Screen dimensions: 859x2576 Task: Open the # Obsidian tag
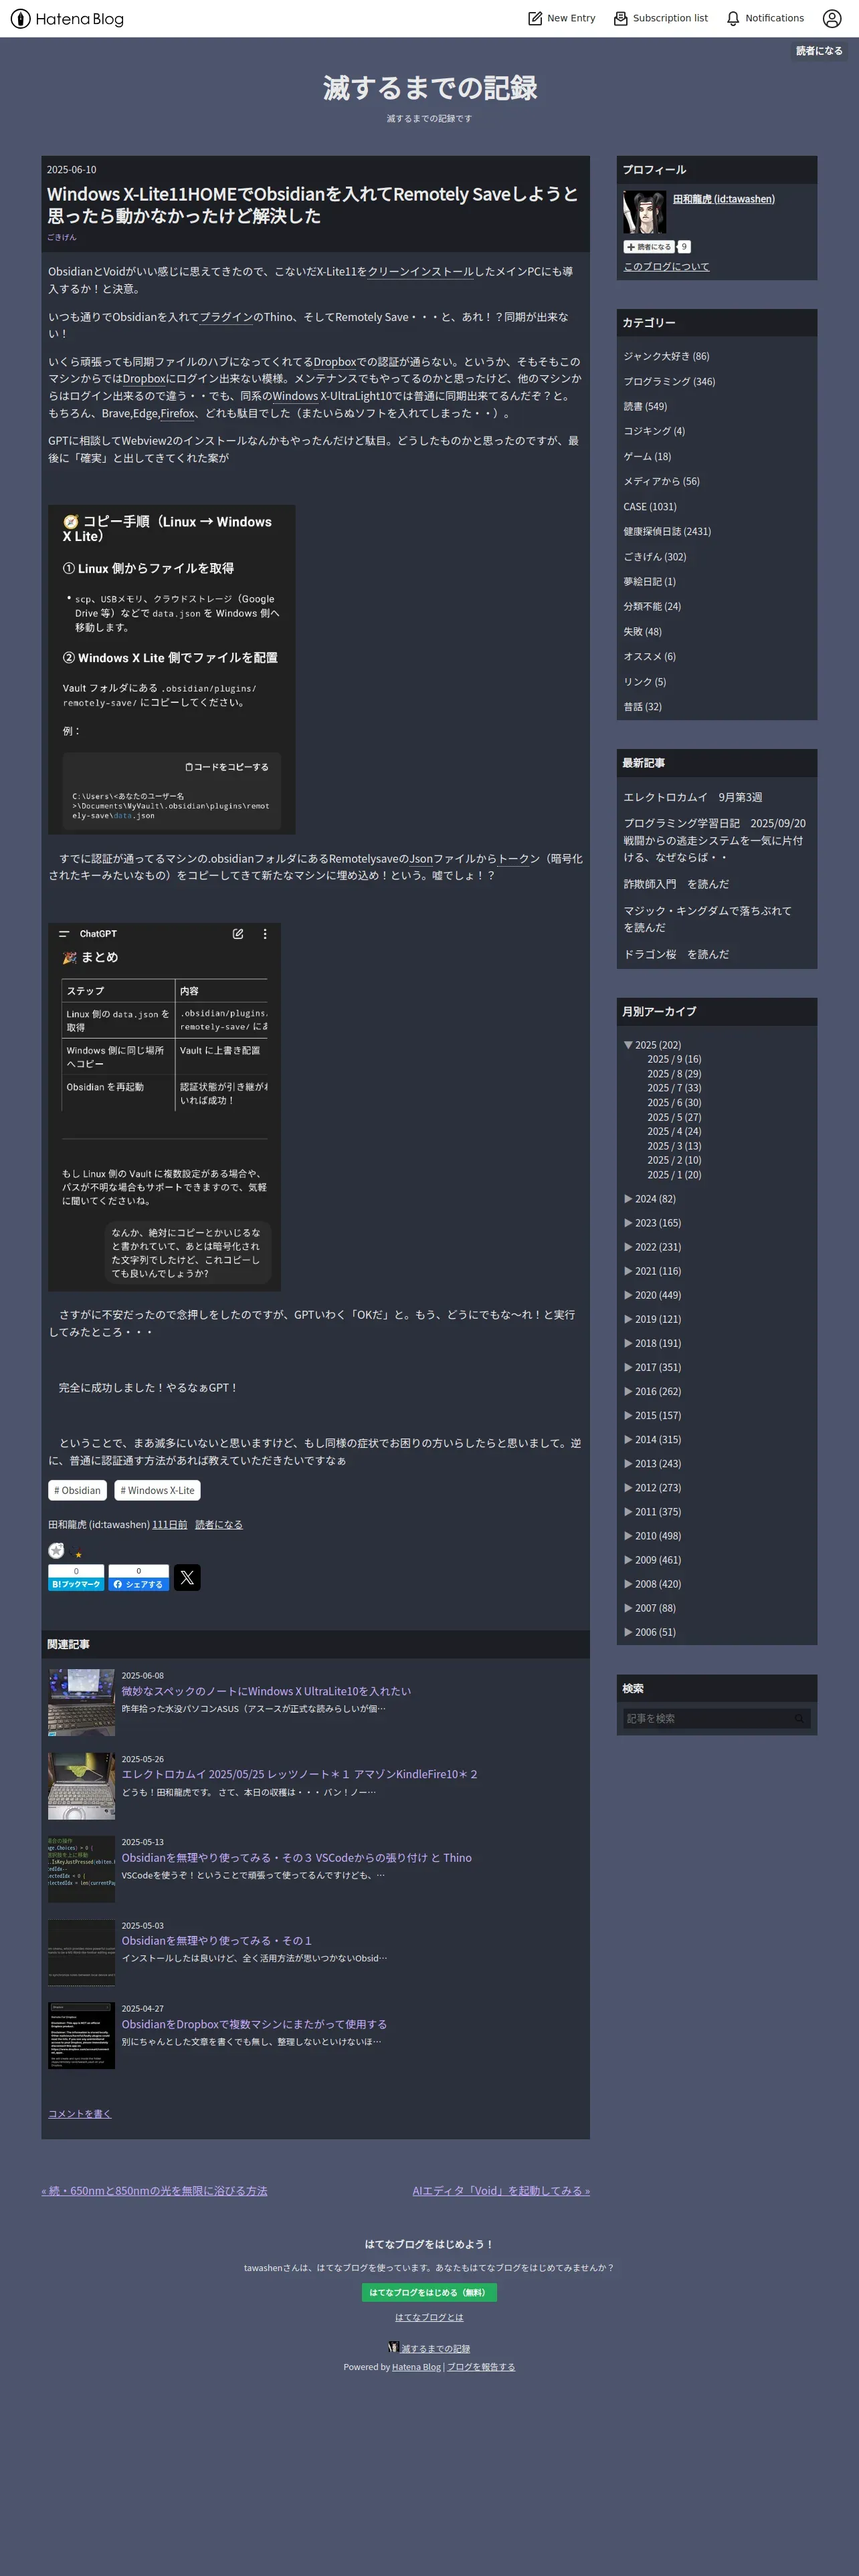(x=77, y=1490)
